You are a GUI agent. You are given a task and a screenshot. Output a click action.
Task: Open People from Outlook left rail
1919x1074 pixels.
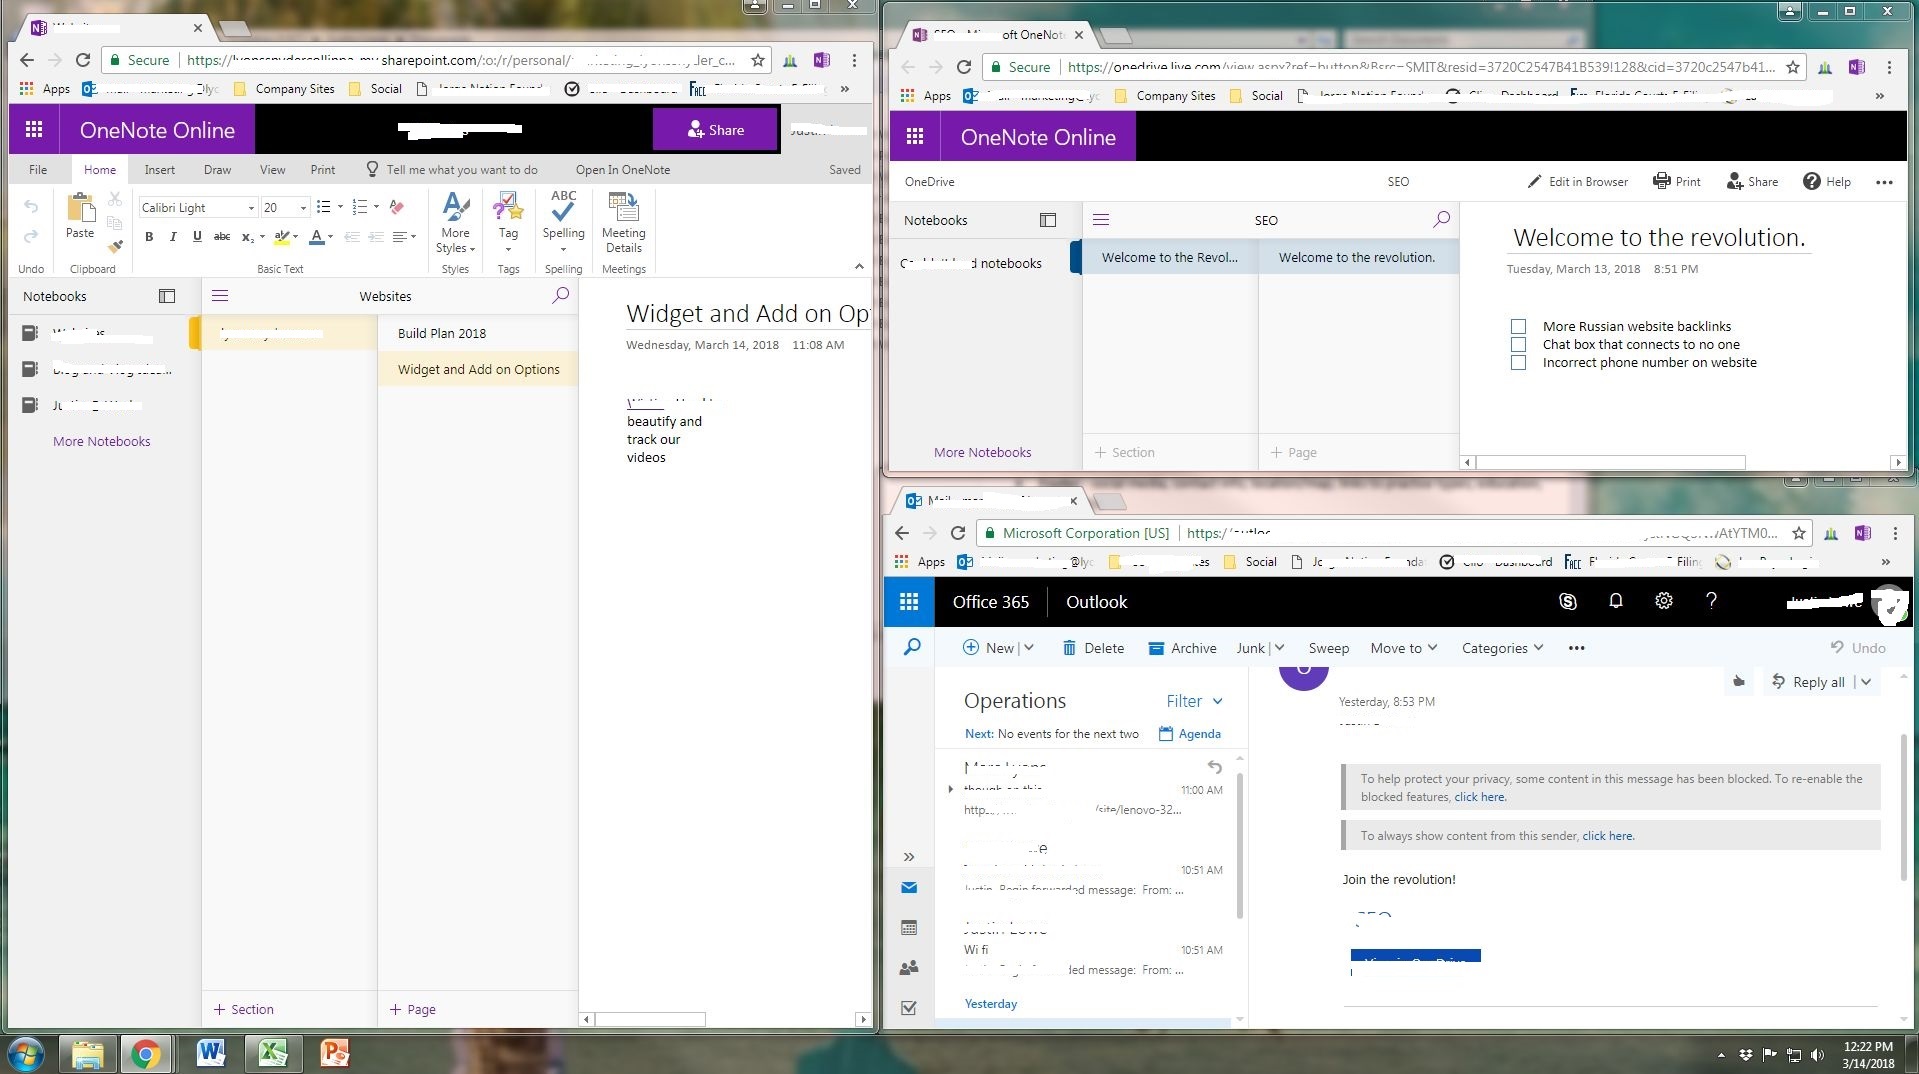coord(909,968)
